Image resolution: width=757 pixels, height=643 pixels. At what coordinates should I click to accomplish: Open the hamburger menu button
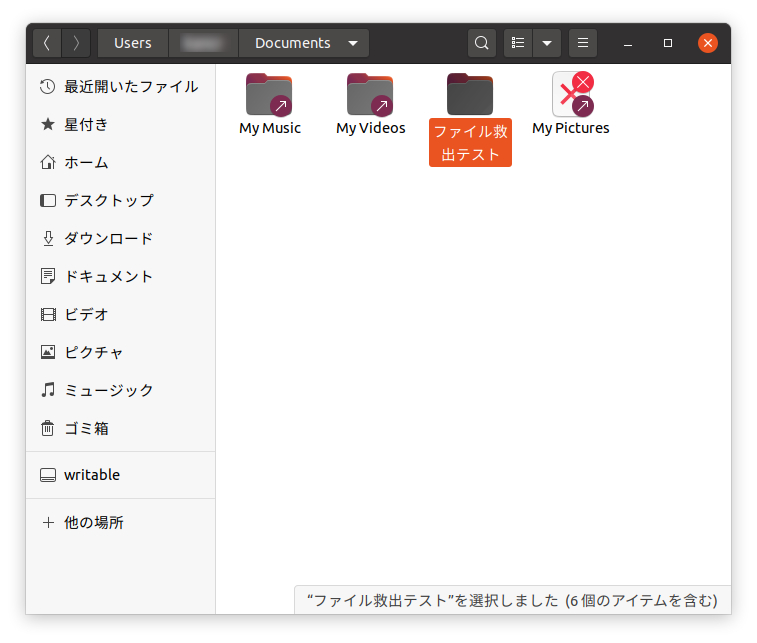pos(583,43)
